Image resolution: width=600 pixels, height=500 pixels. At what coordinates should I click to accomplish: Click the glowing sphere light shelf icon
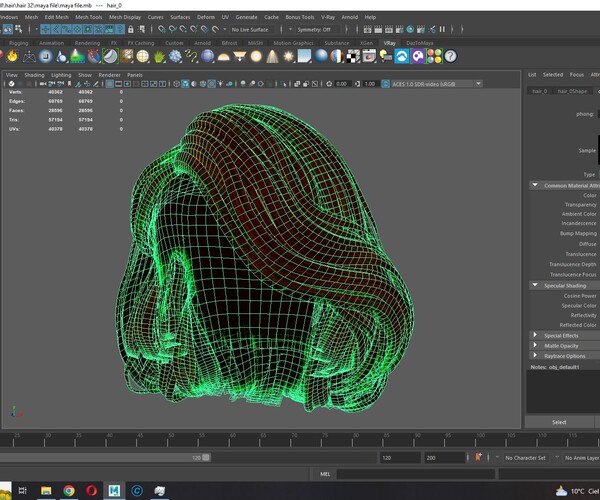click(256, 57)
